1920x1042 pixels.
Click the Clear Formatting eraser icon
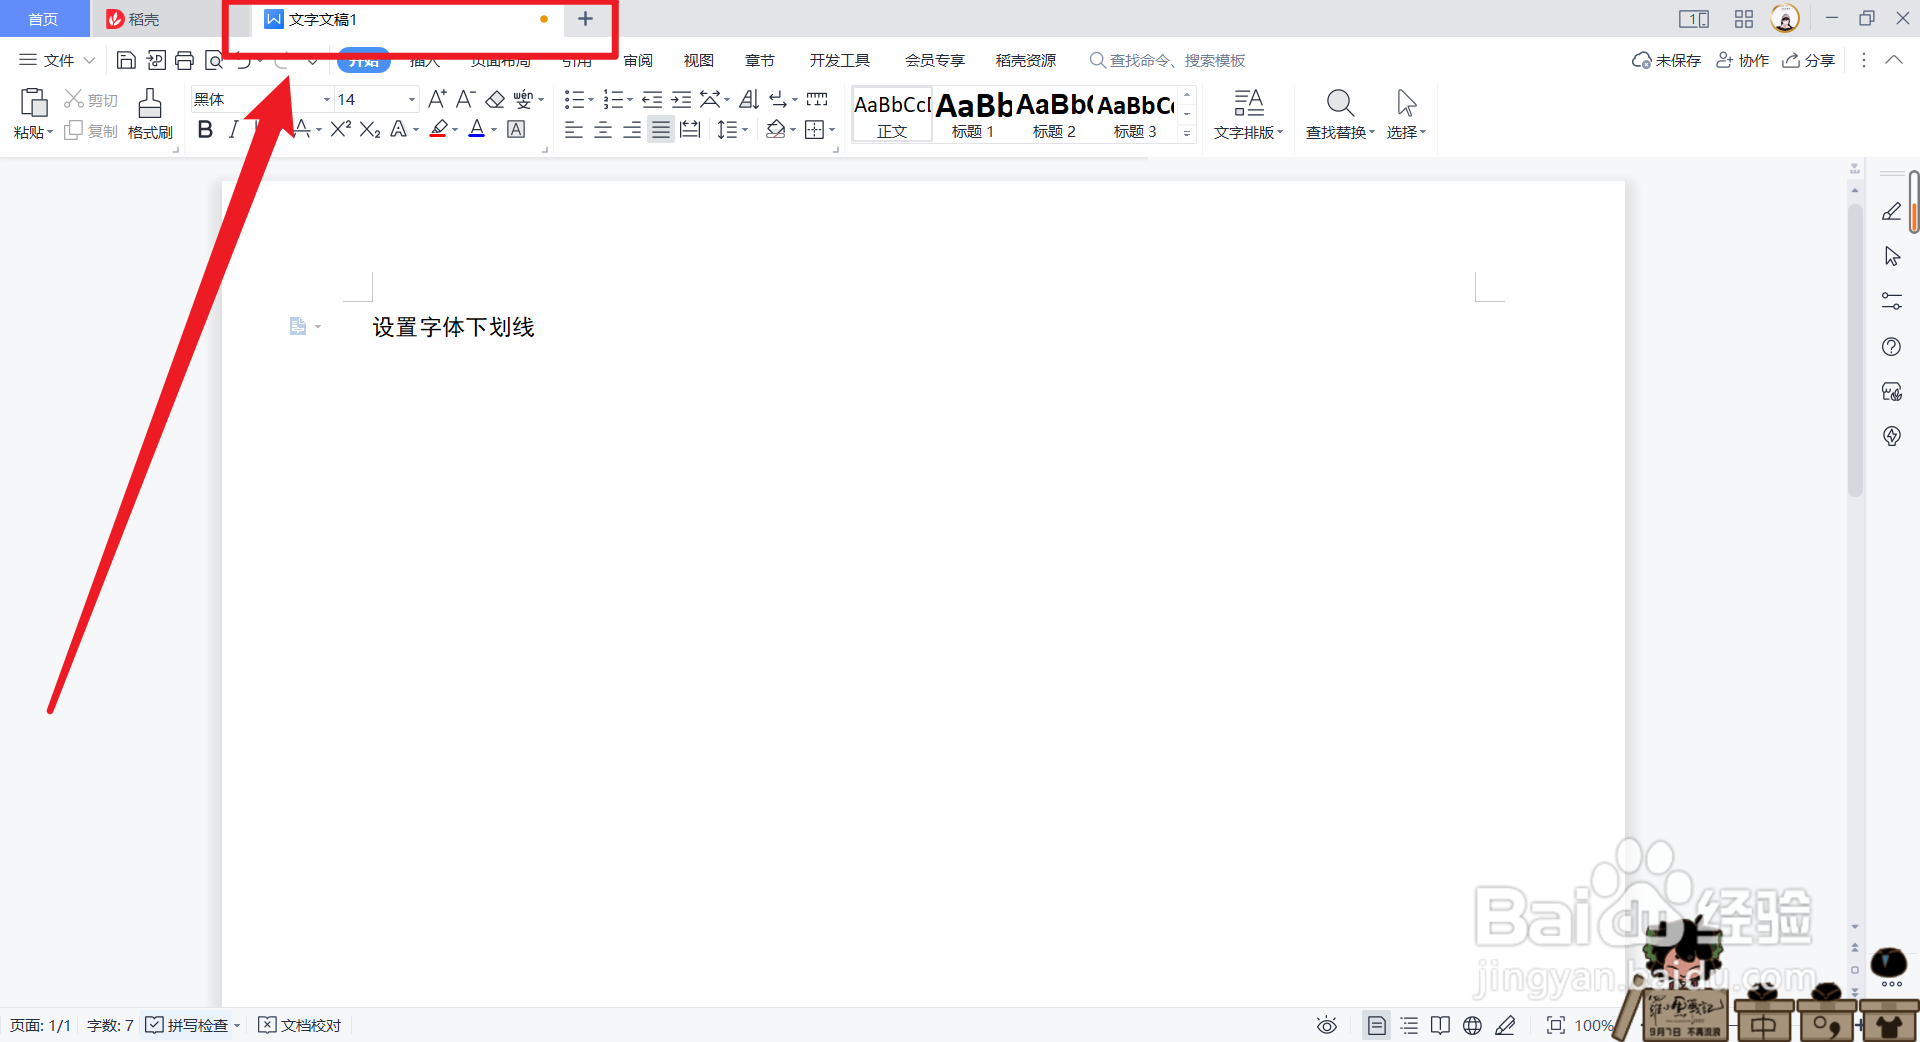(495, 99)
